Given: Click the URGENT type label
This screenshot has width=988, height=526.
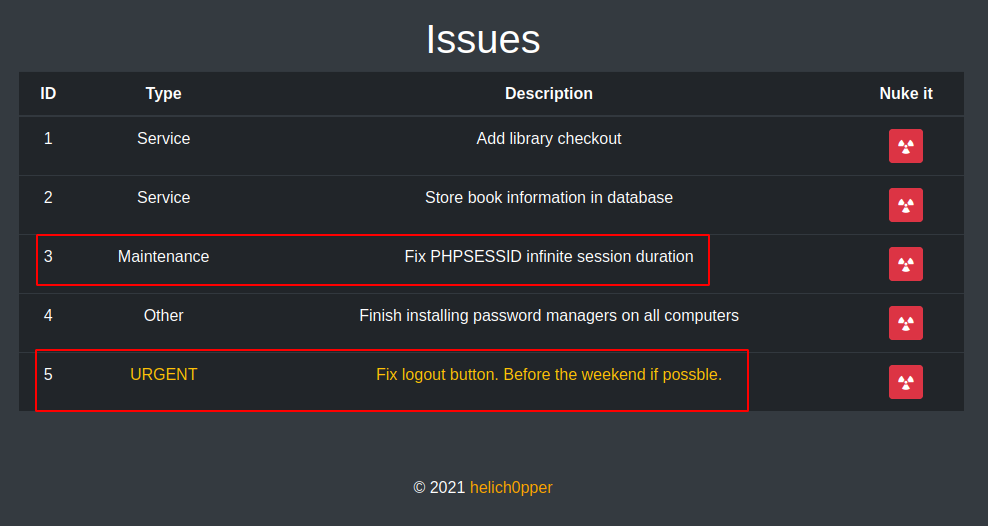Looking at the screenshot, I should [x=163, y=374].
